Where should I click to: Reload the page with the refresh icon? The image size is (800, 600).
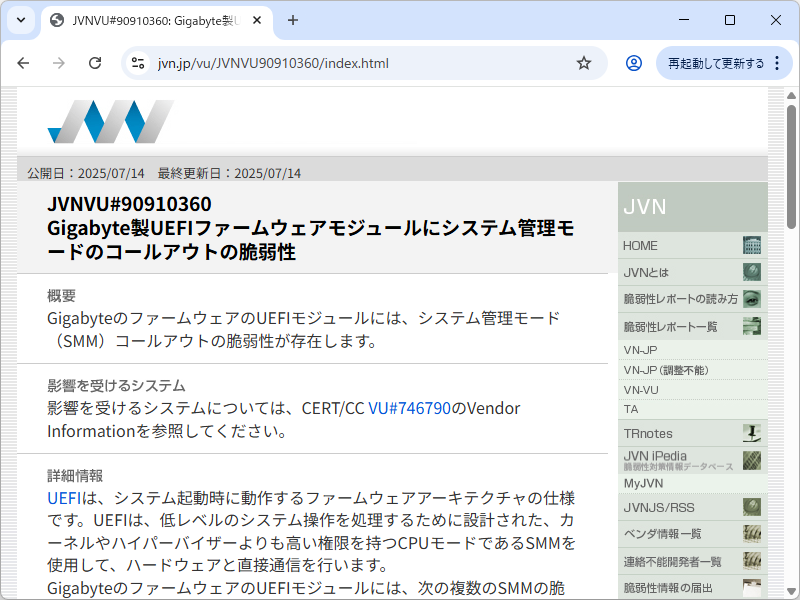(95, 62)
